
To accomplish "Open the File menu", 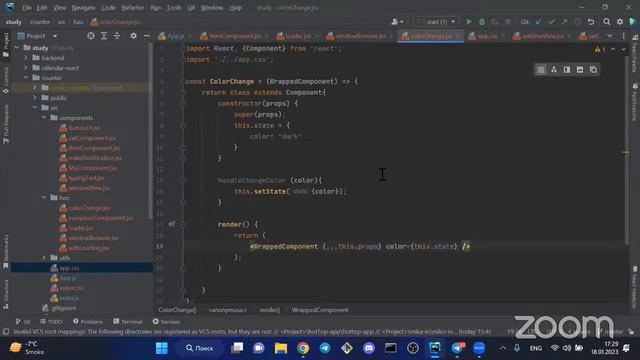I will point(27,8).
